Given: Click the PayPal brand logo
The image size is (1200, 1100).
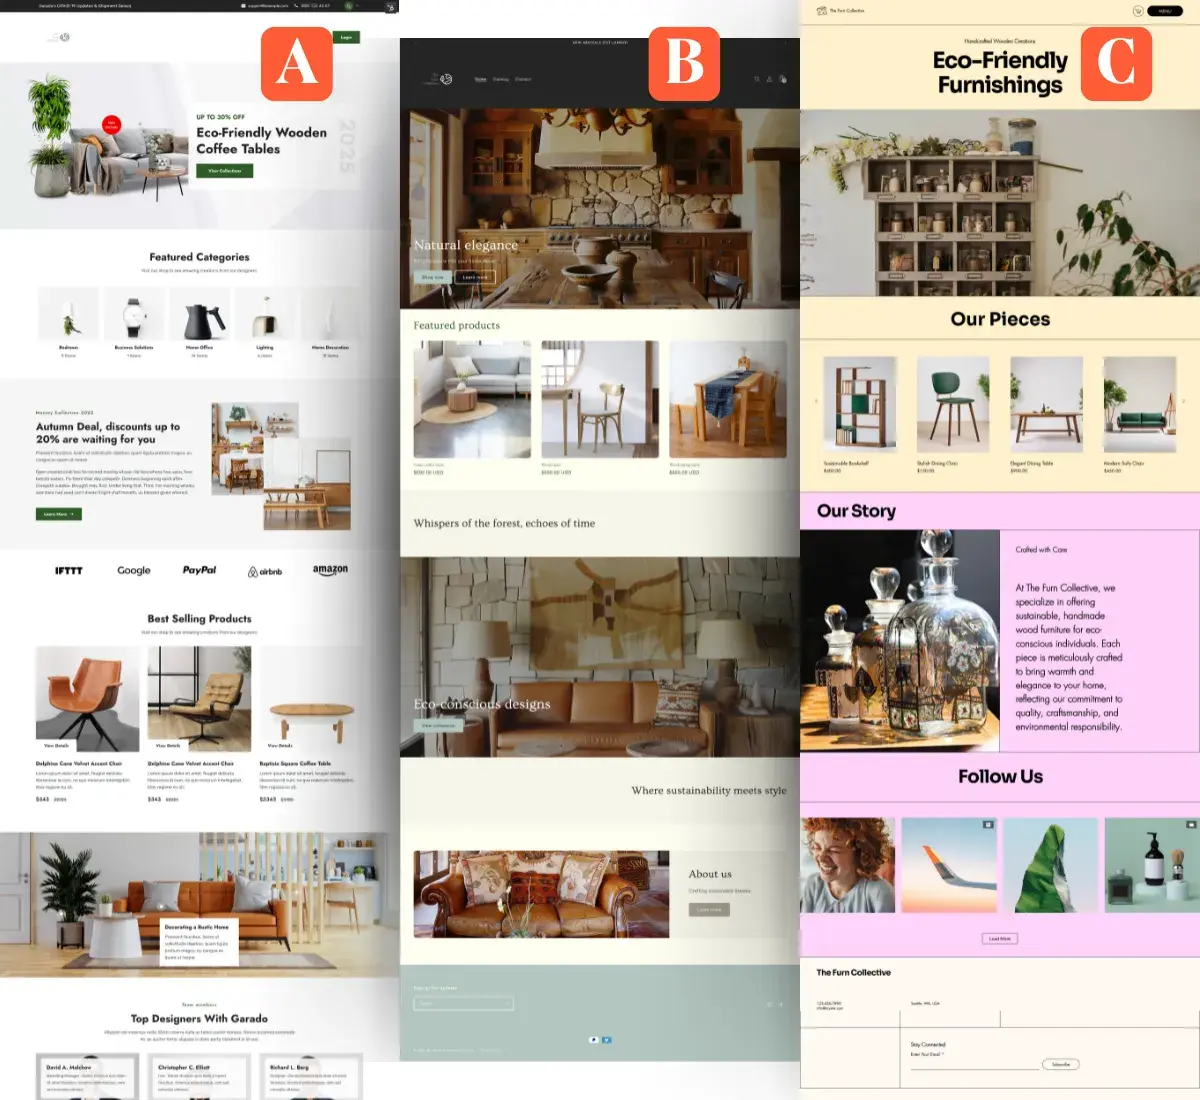Looking at the screenshot, I should (x=199, y=570).
